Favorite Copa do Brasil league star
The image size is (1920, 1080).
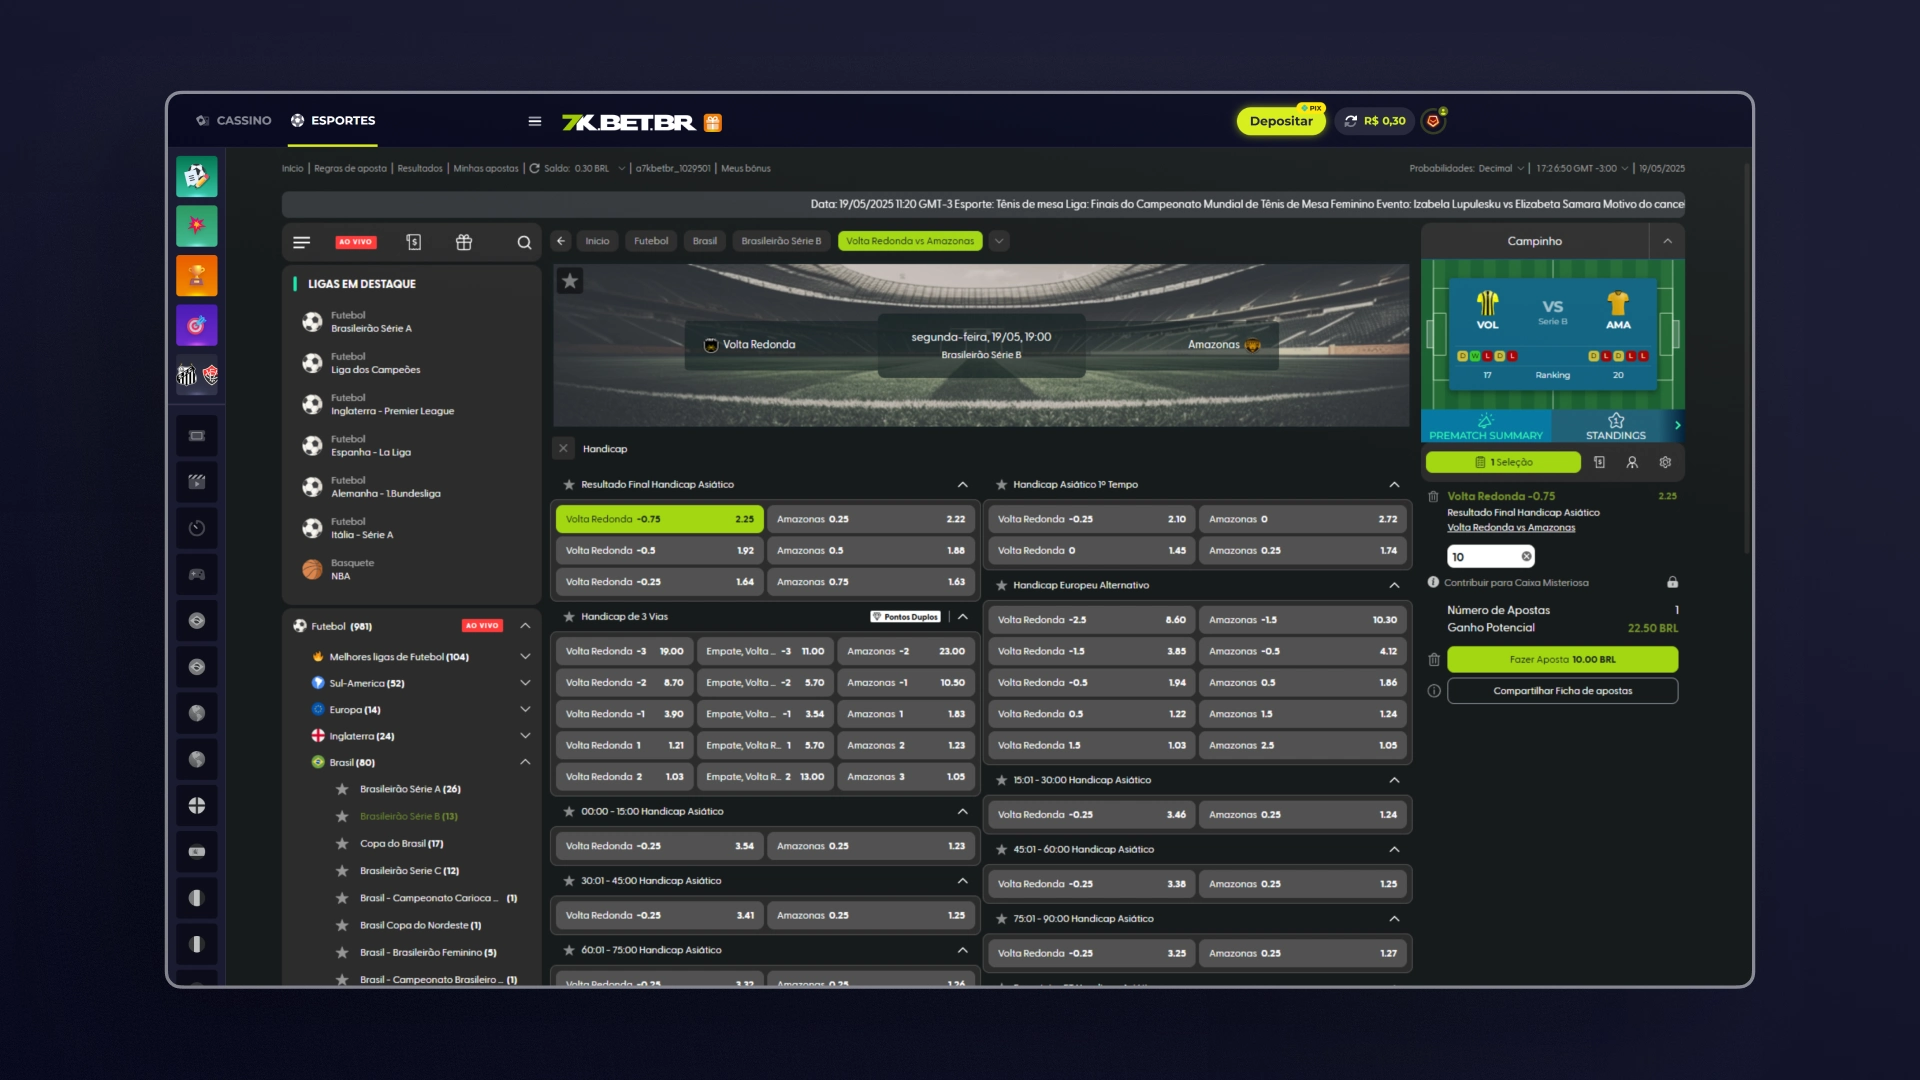(342, 843)
